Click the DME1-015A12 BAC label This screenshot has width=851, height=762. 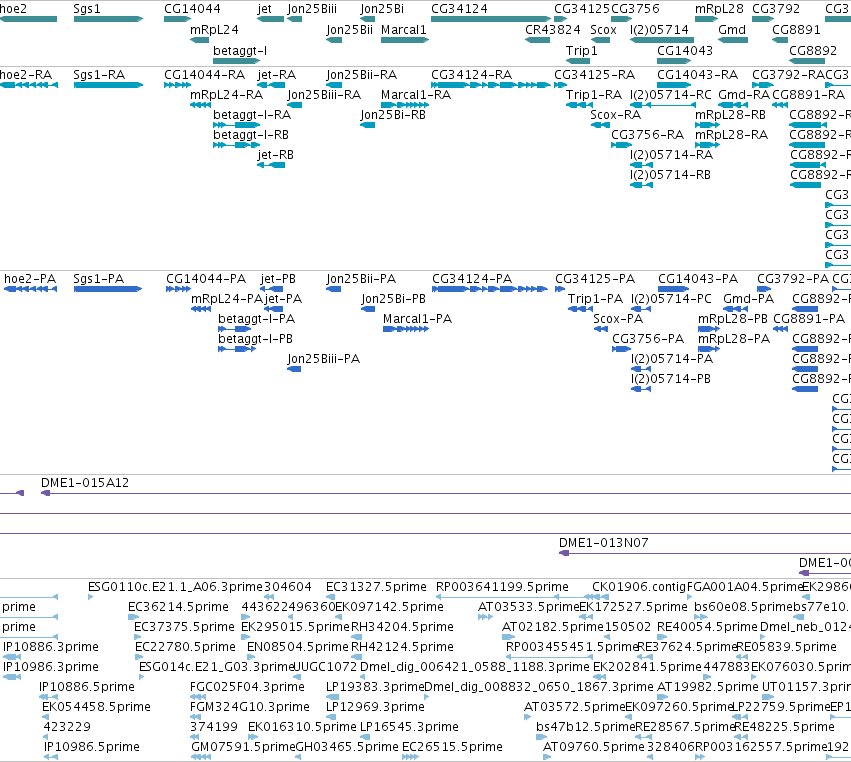coord(85,483)
